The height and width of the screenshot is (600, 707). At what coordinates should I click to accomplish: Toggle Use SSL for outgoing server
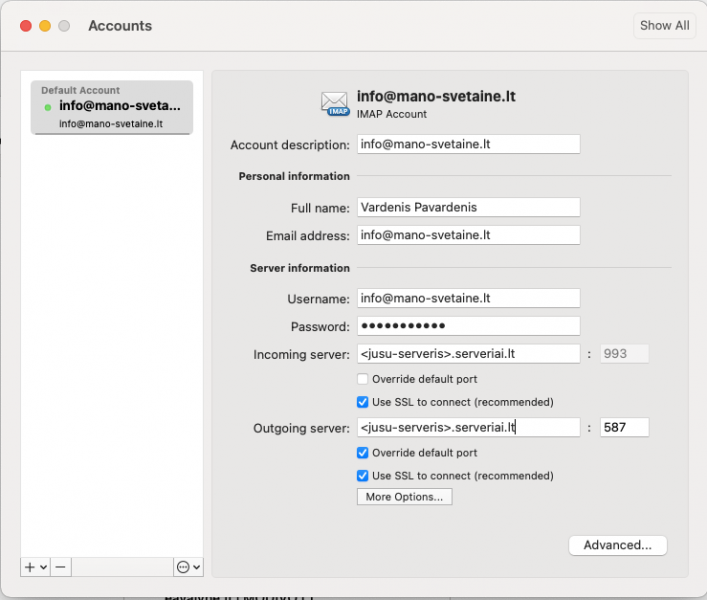pyautogui.click(x=363, y=475)
